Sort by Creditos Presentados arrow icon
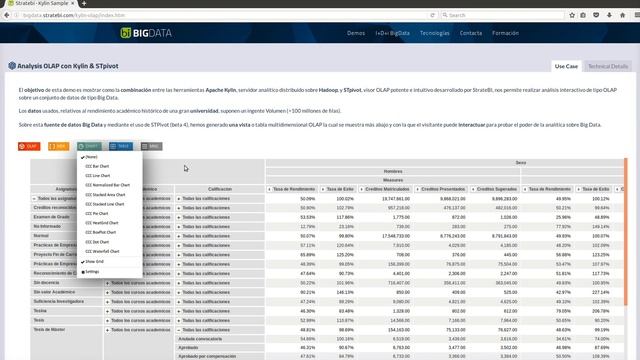 (417, 189)
